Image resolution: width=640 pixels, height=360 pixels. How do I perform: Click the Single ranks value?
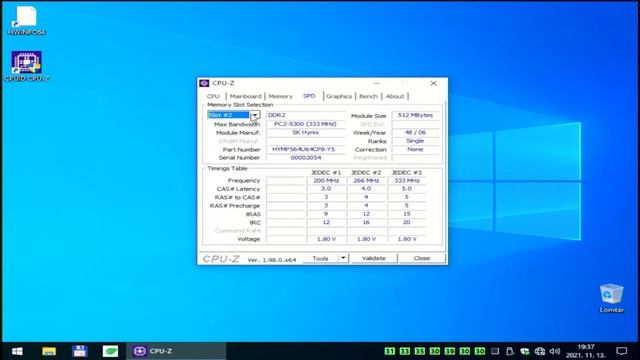415,141
